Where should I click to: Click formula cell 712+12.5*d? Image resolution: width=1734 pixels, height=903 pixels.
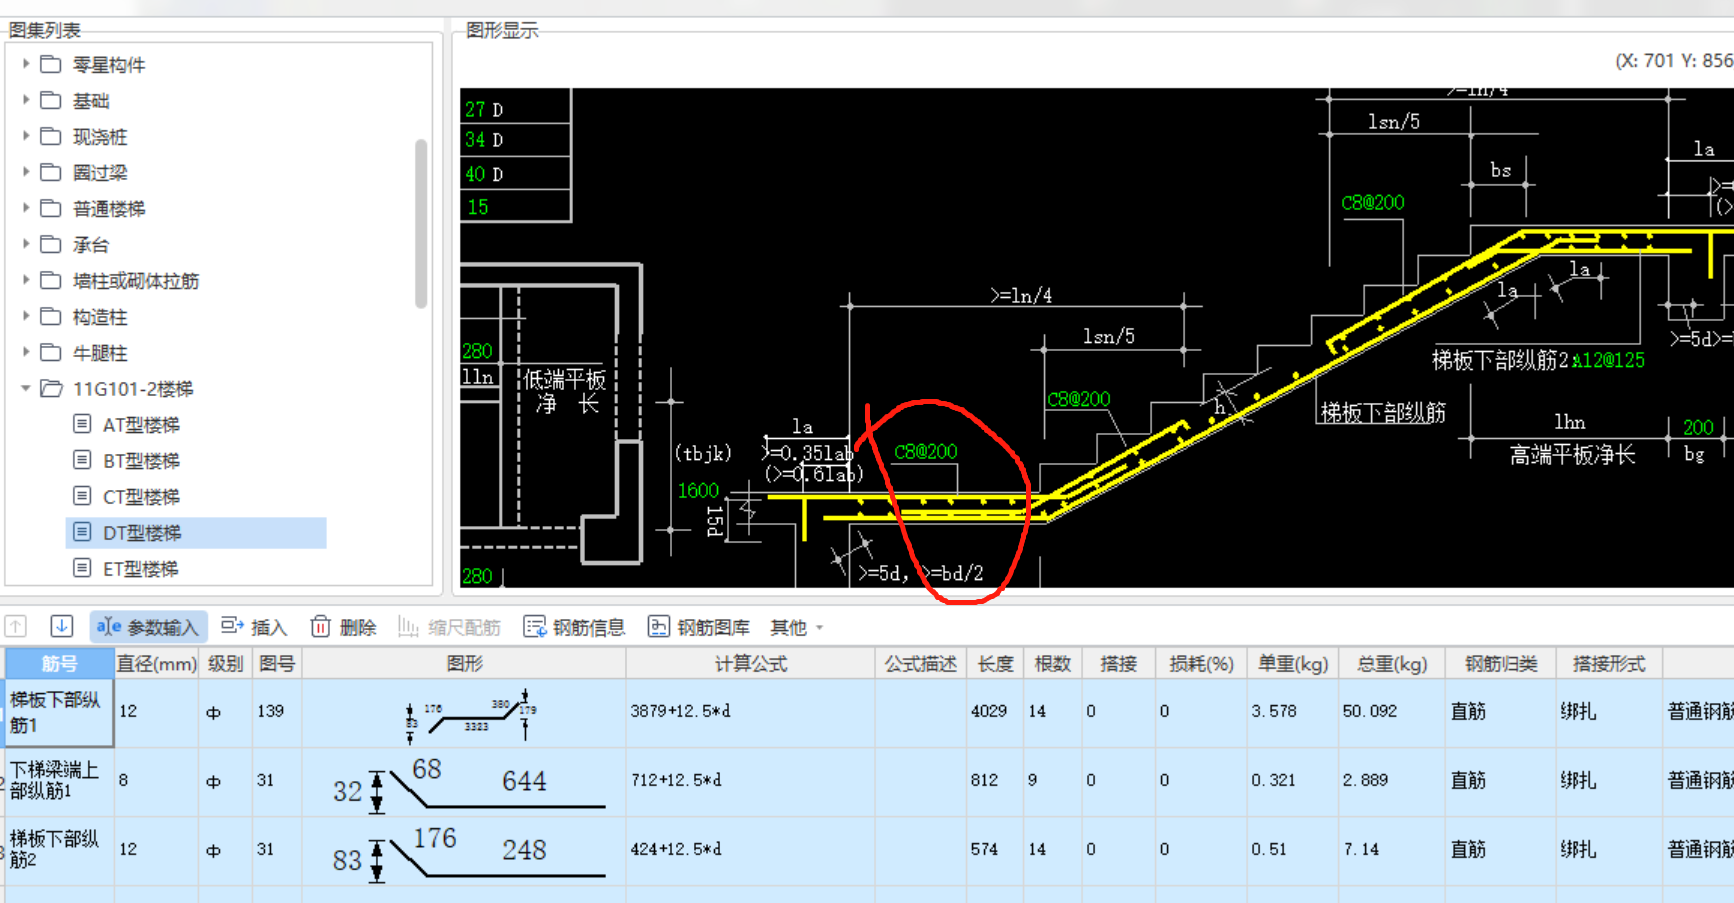(x=675, y=780)
